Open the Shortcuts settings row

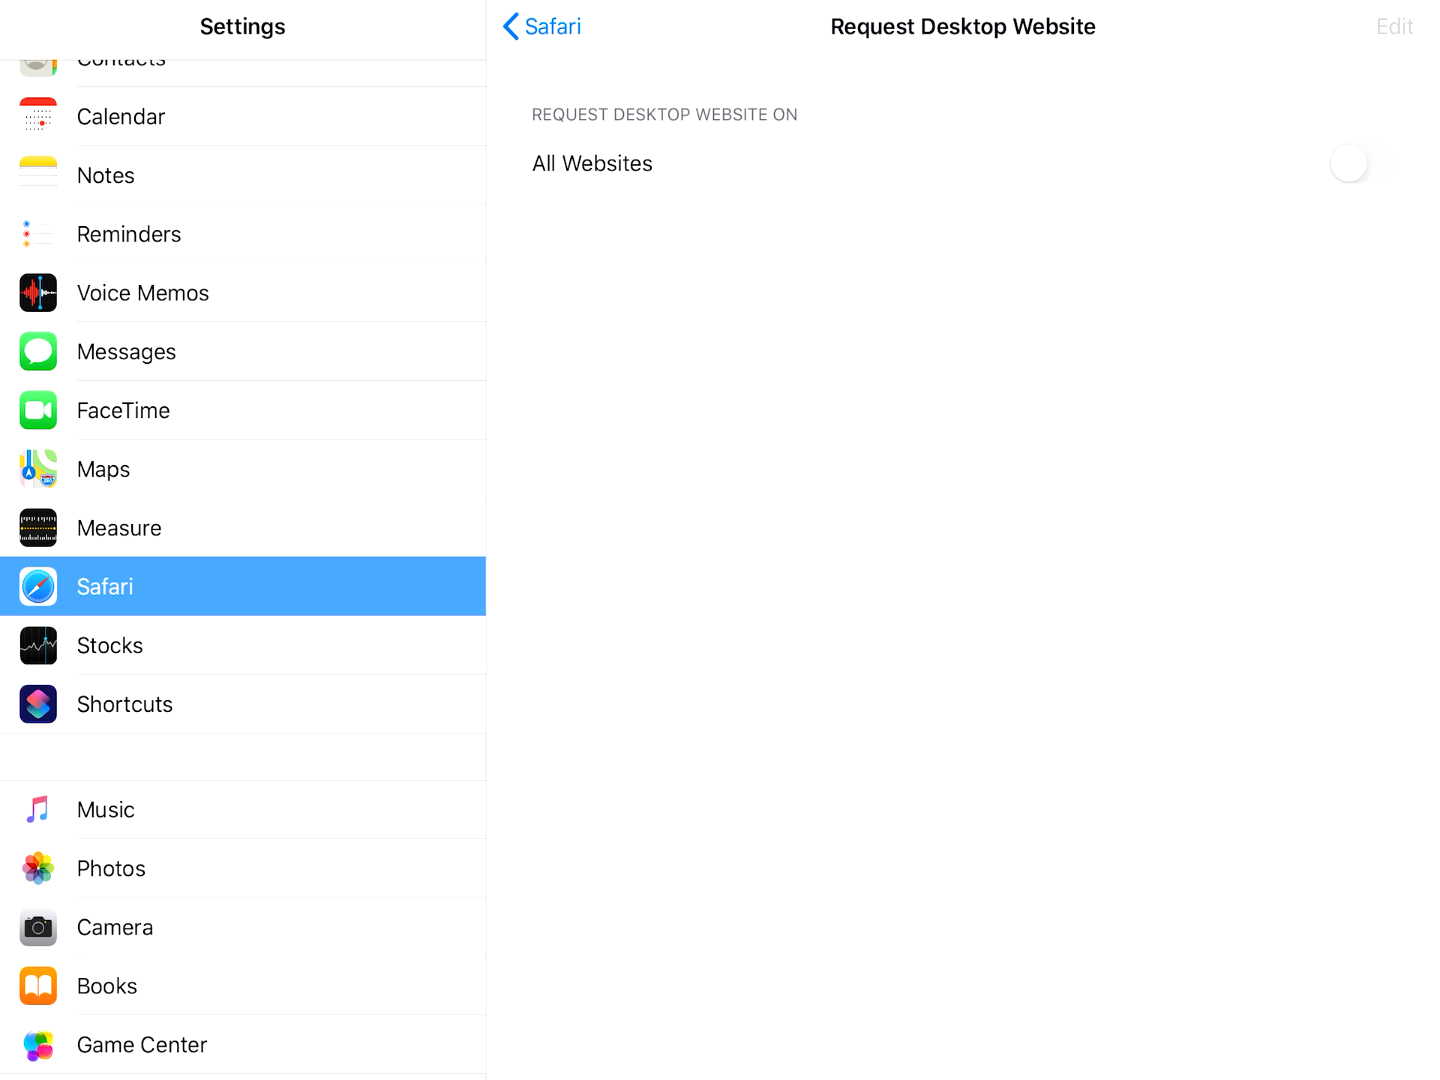243,704
